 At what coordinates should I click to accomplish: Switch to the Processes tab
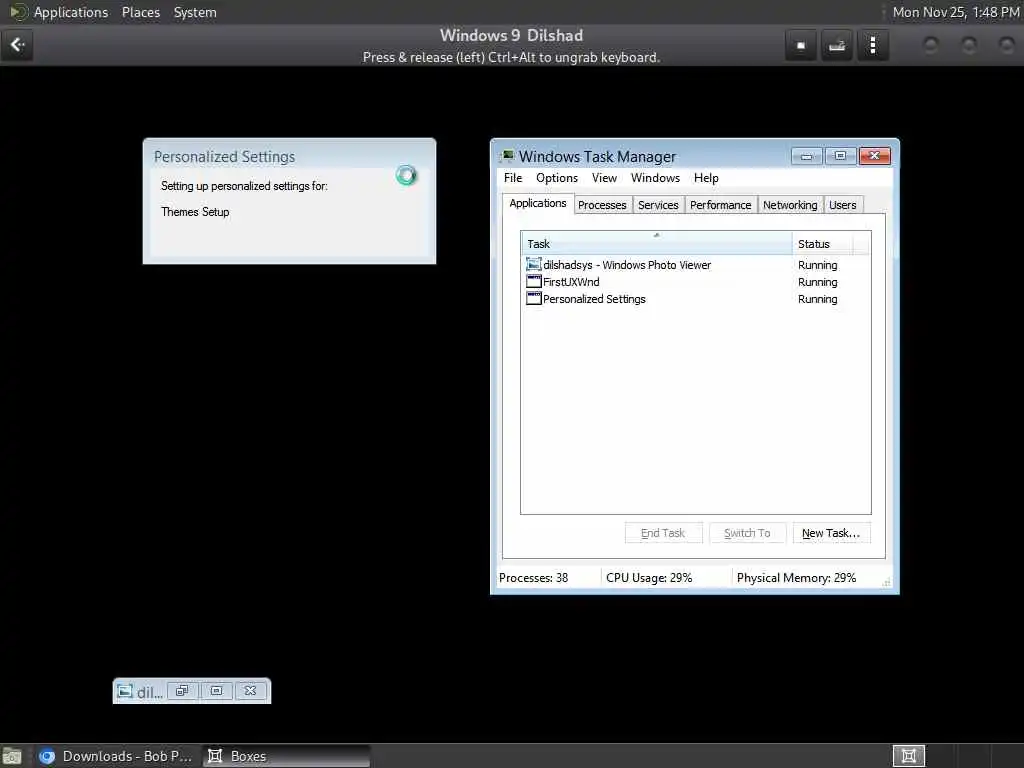pyautogui.click(x=602, y=205)
